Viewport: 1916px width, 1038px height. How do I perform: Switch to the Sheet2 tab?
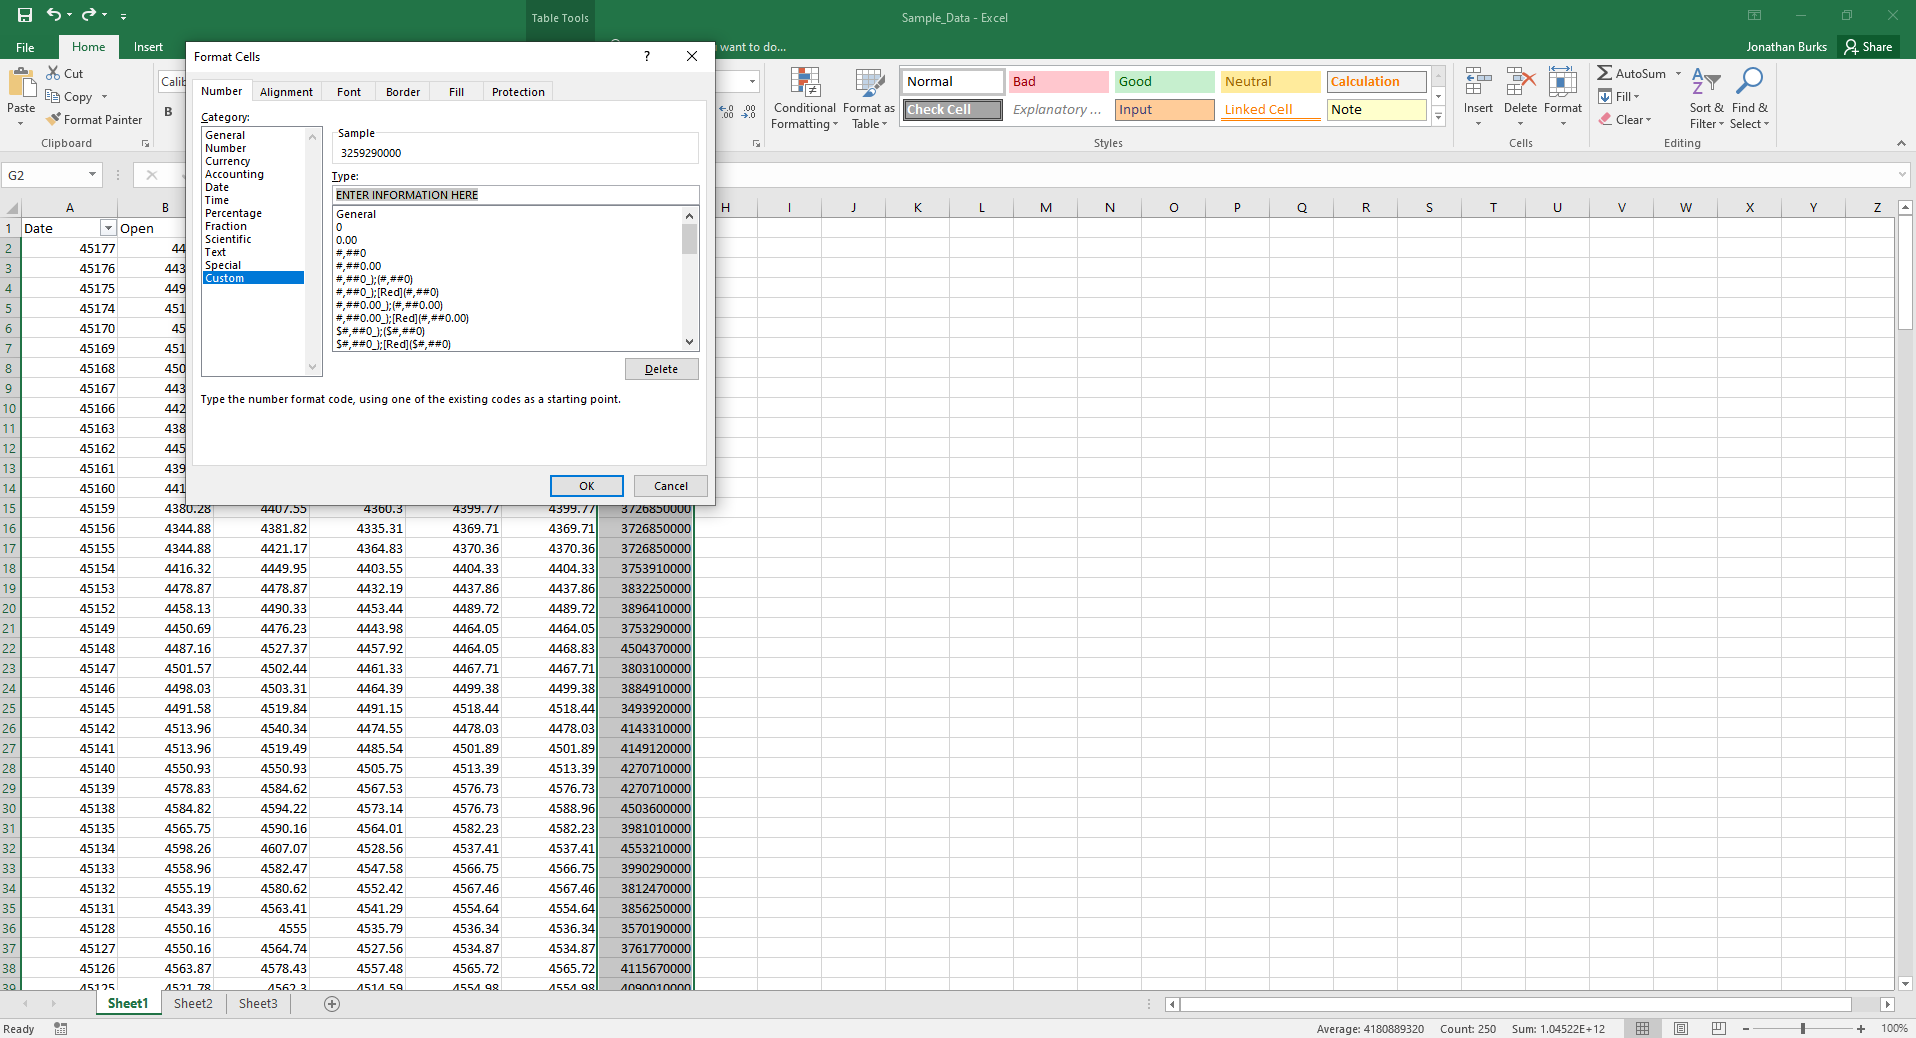(x=192, y=1003)
